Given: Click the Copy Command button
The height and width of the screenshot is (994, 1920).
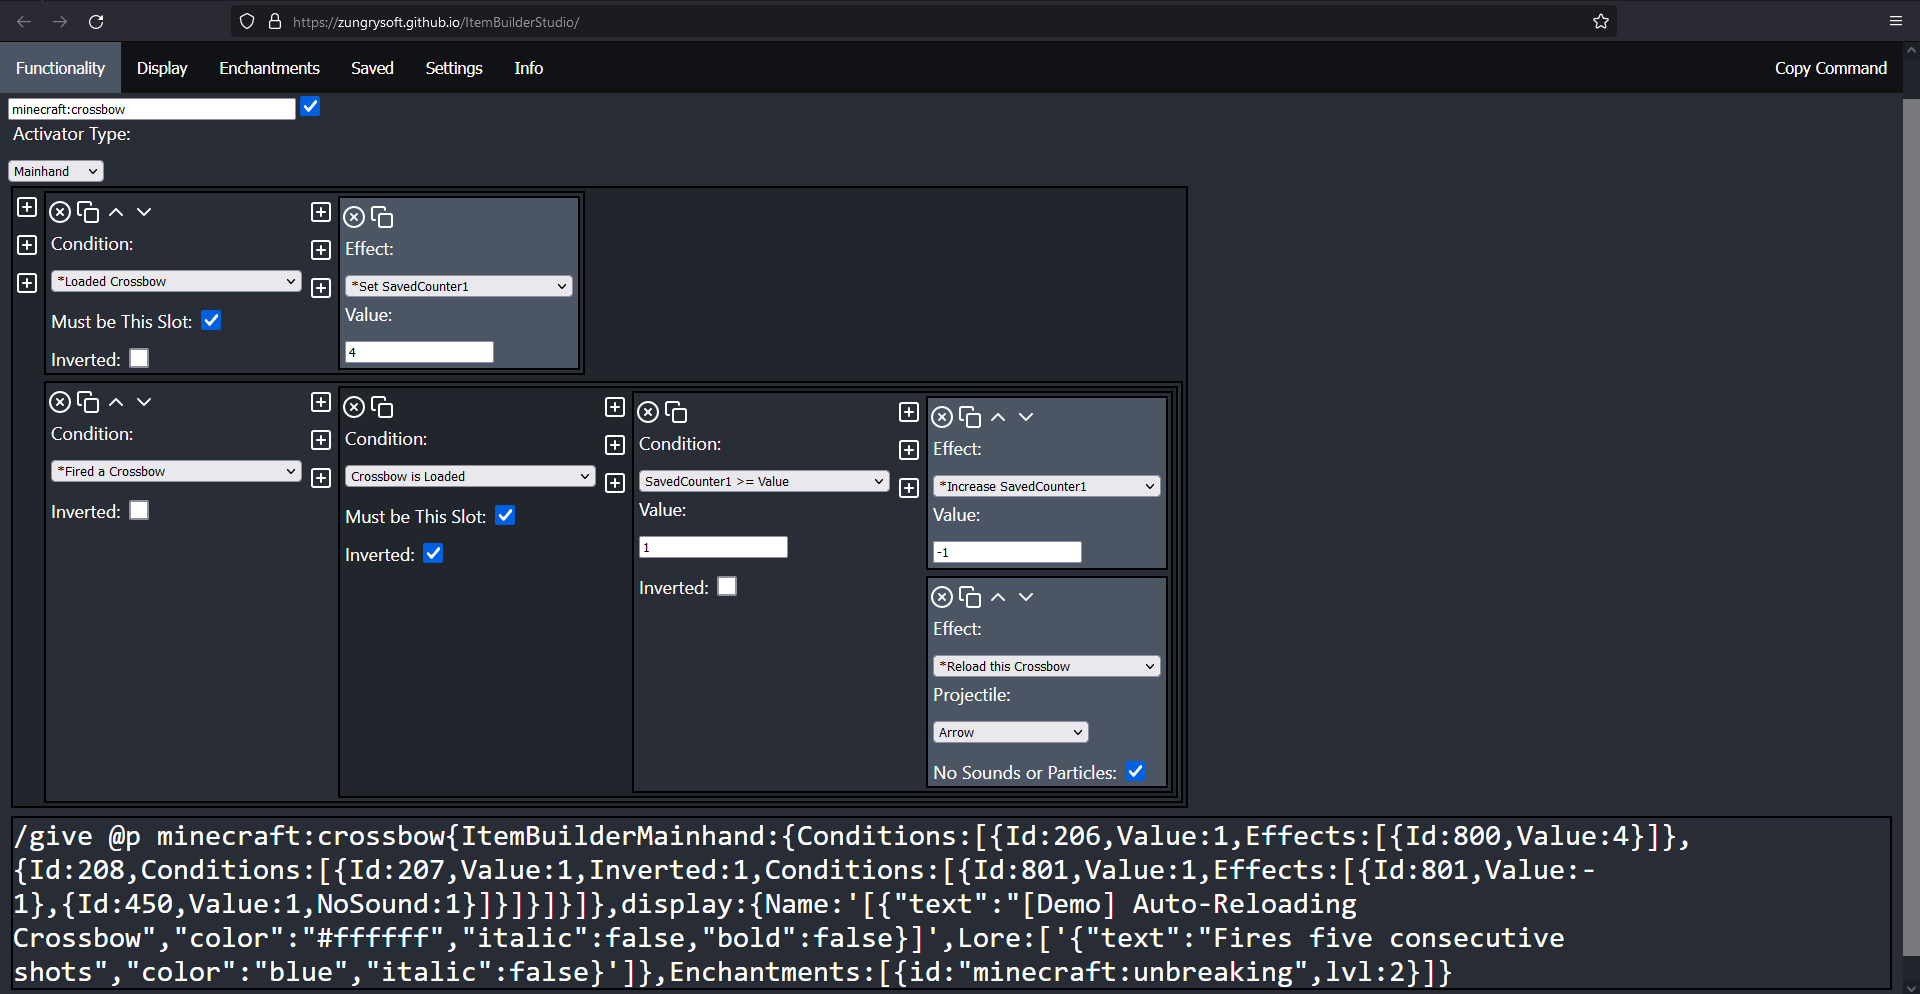Looking at the screenshot, I should 1830,68.
